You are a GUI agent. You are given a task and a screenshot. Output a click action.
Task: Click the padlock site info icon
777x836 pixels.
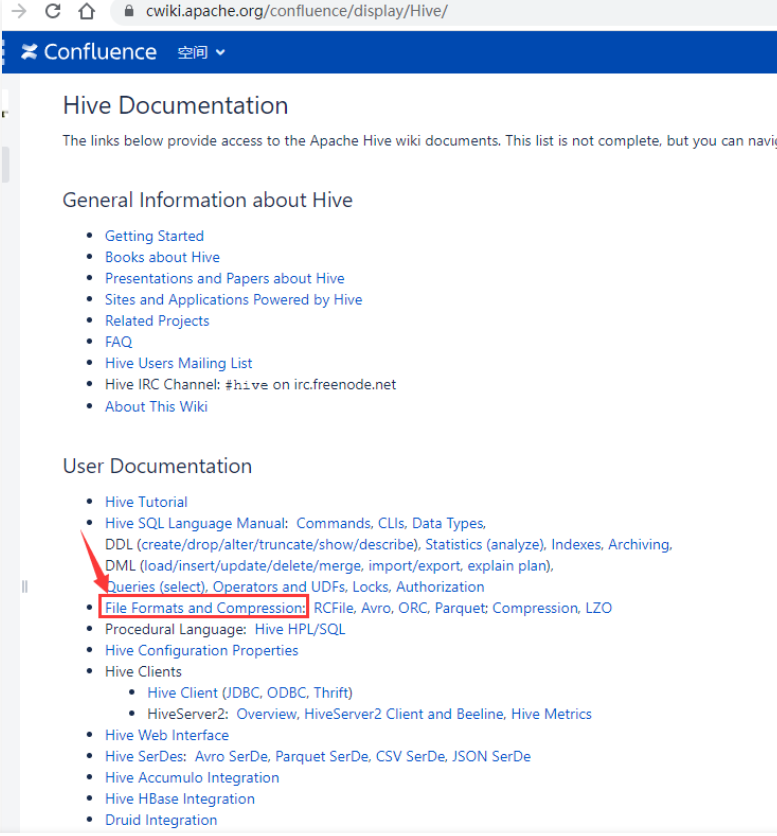(129, 11)
